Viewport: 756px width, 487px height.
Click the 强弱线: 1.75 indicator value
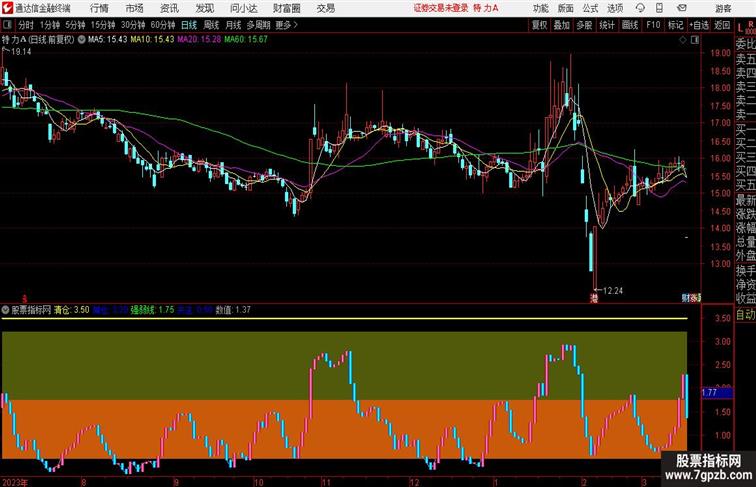[x=152, y=310]
